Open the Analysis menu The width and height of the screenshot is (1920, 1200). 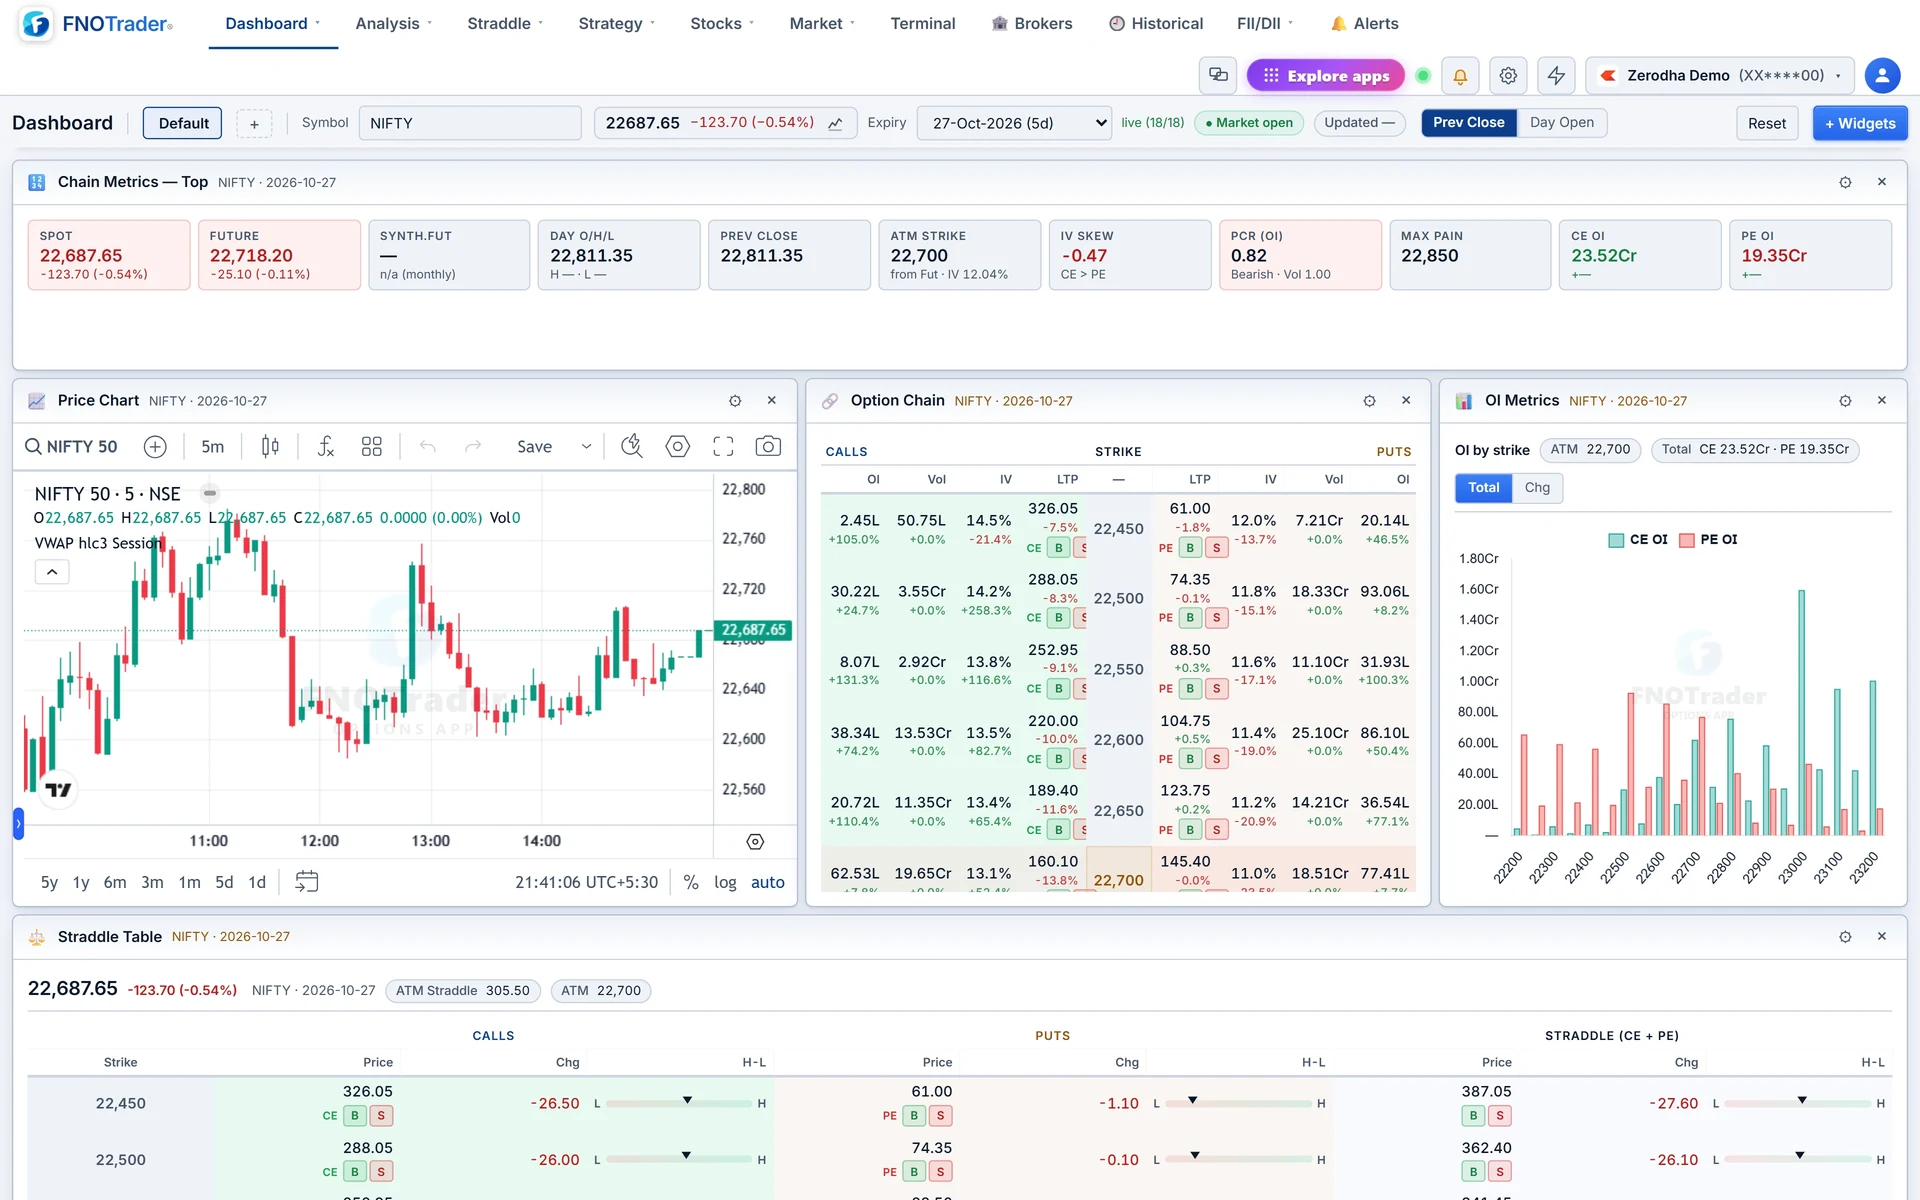(394, 24)
